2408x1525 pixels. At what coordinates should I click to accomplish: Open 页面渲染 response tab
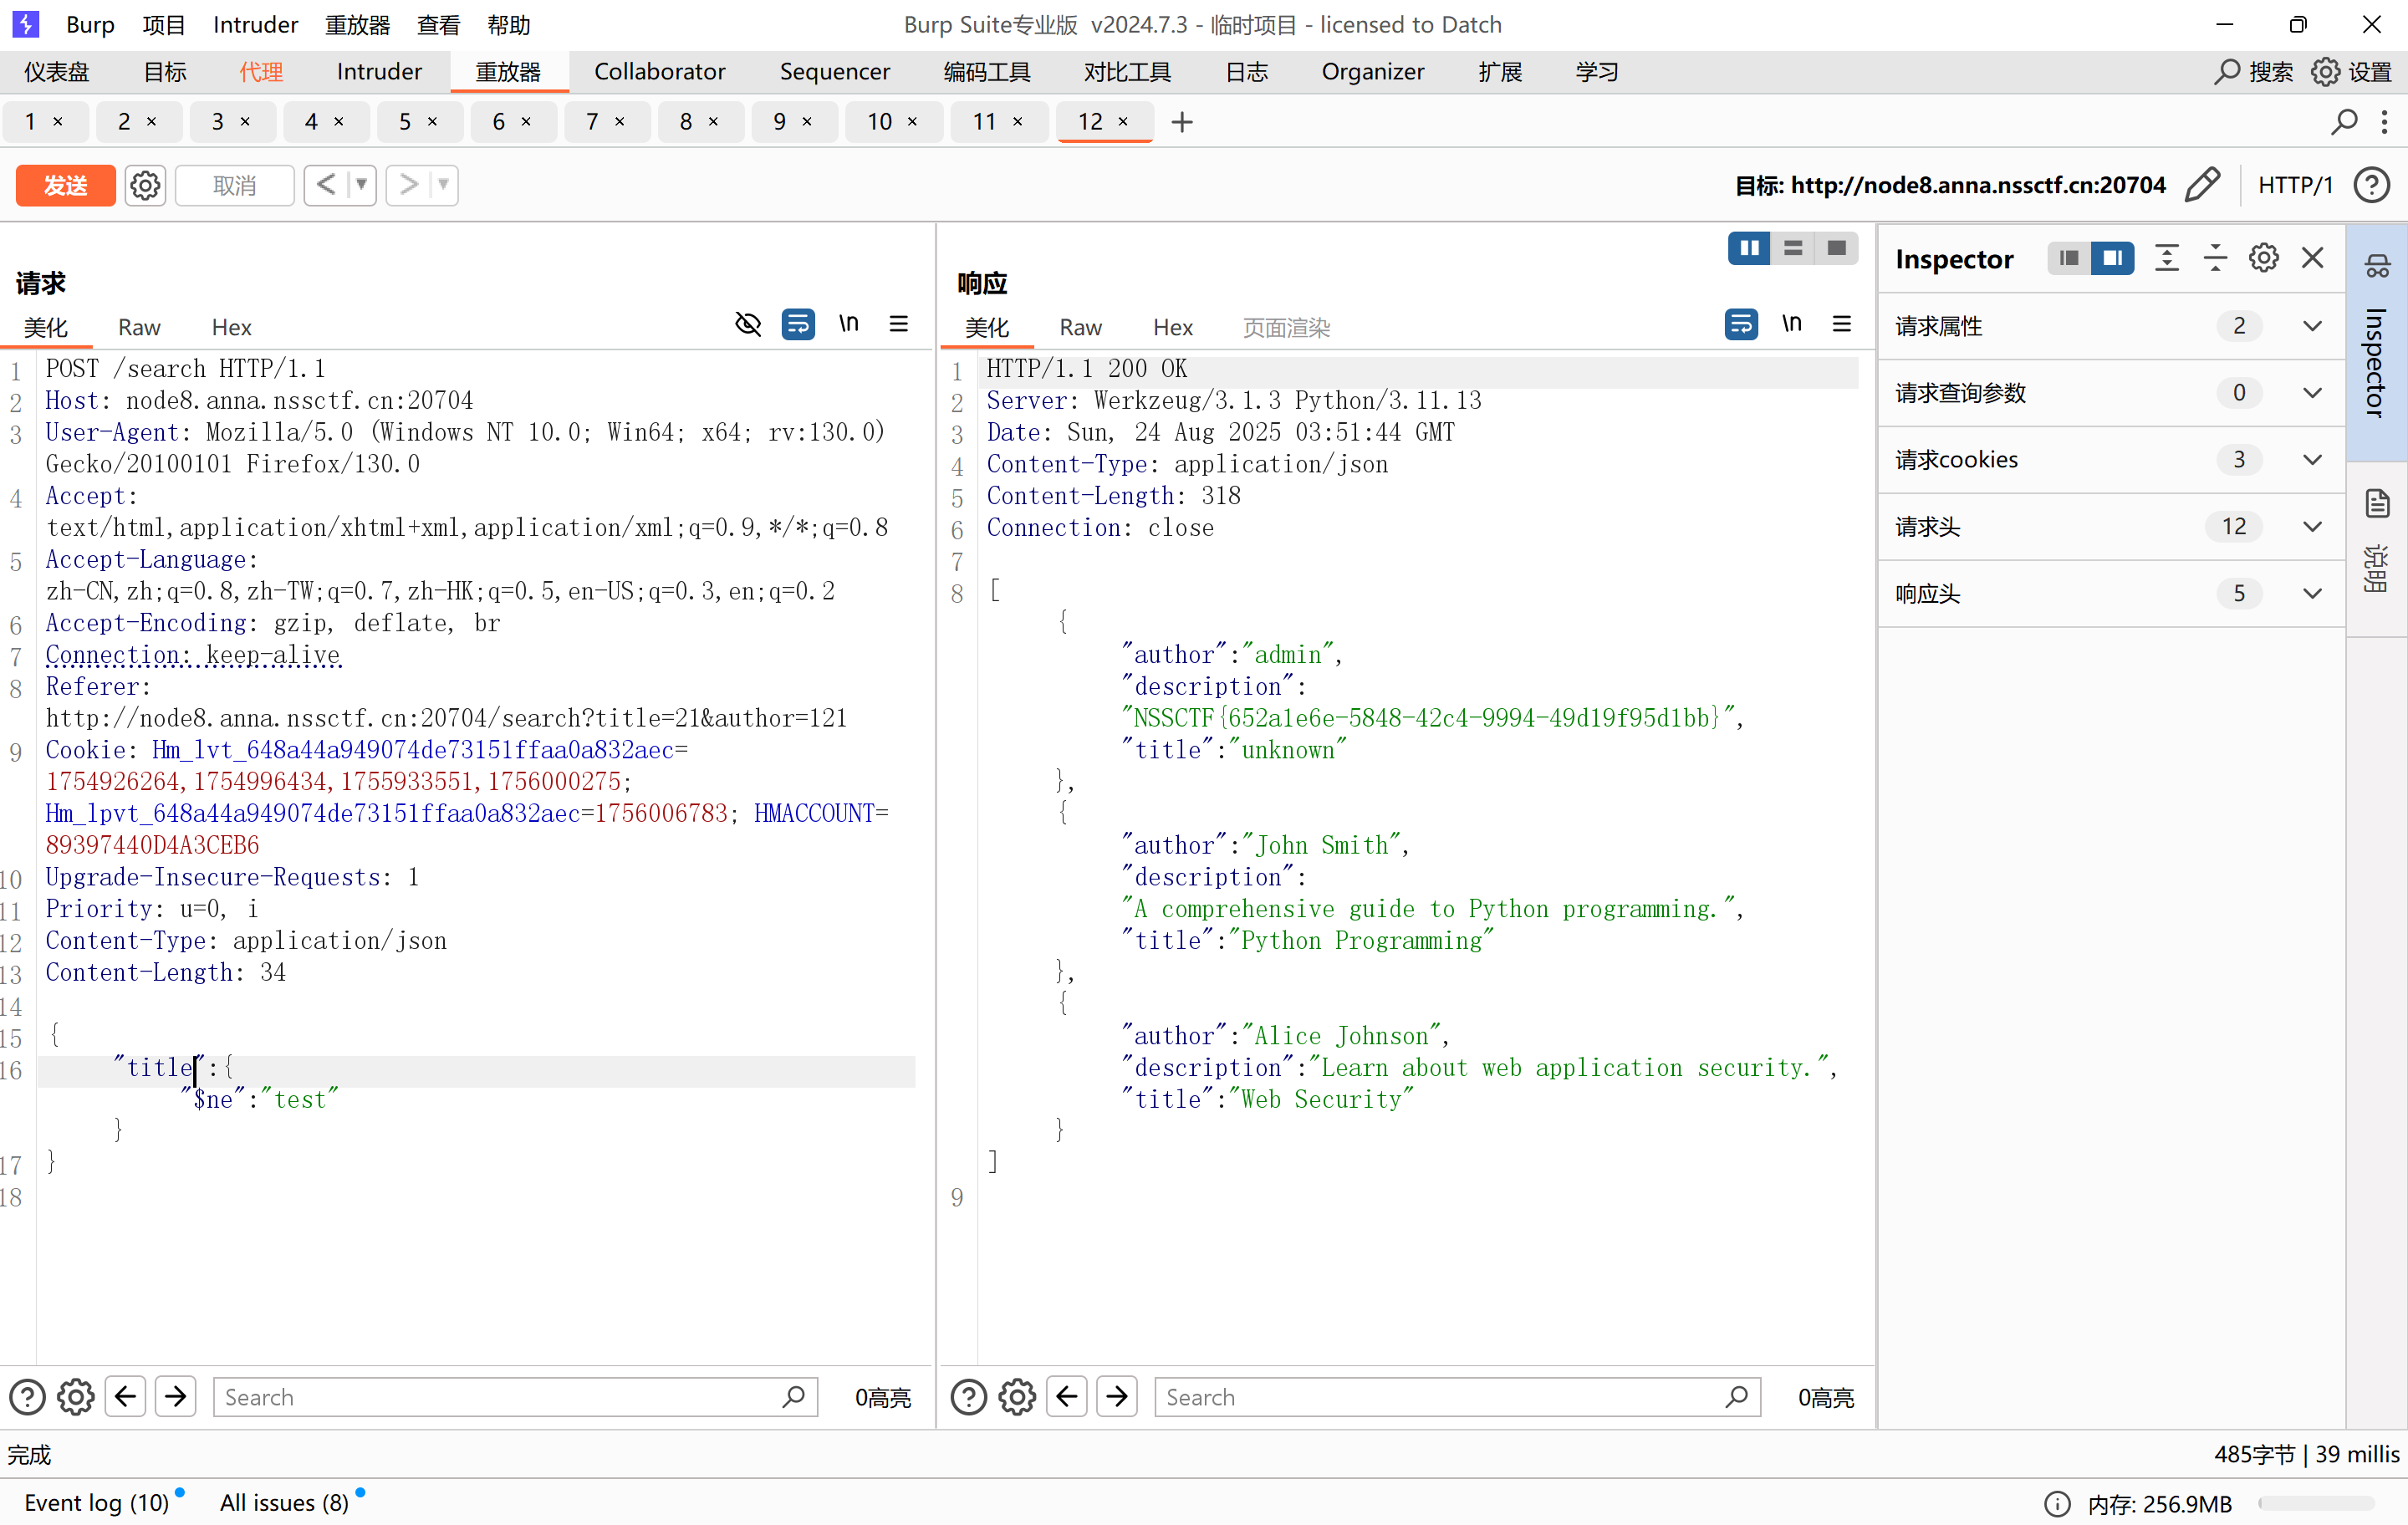click(x=1286, y=327)
